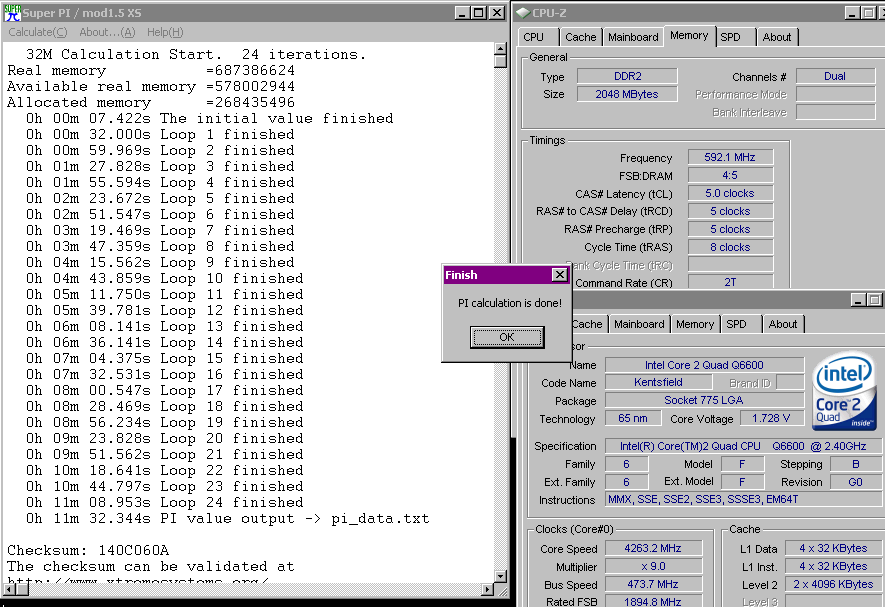Click the Kentsfield code name field
This screenshot has width=885, height=607.
coord(658,382)
